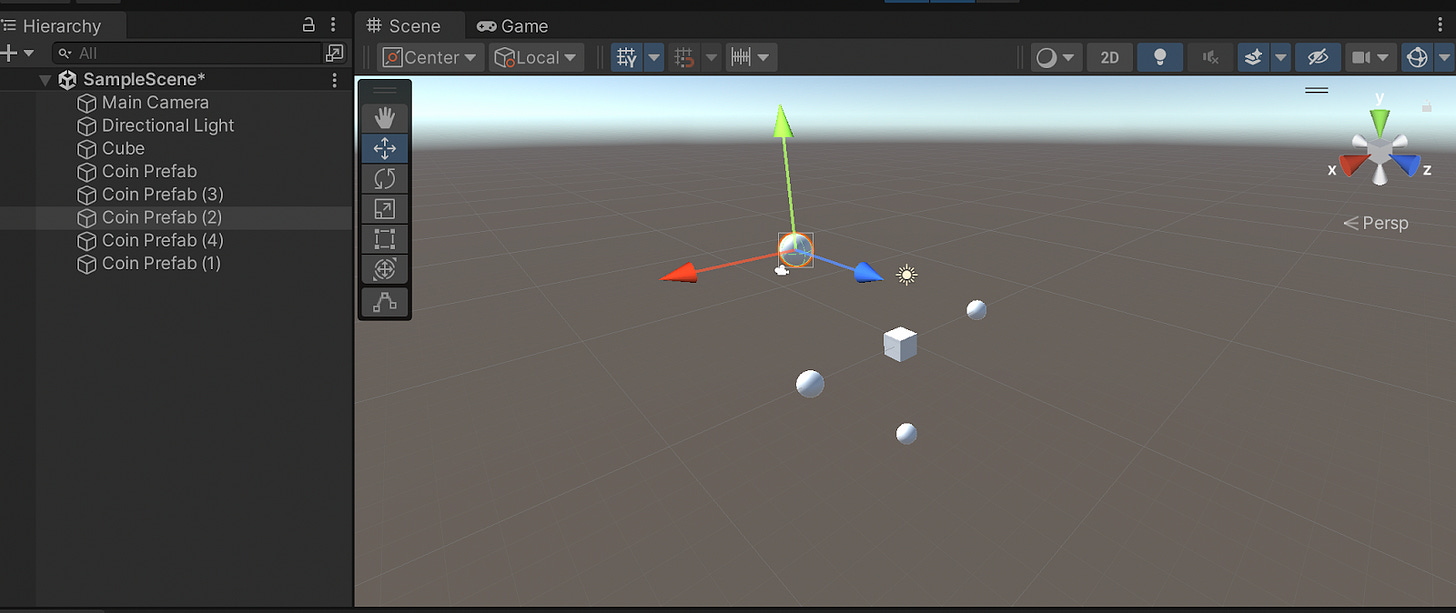Click the center cube of orientation gizmo
The height and width of the screenshot is (613, 1456).
(x=1380, y=151)
